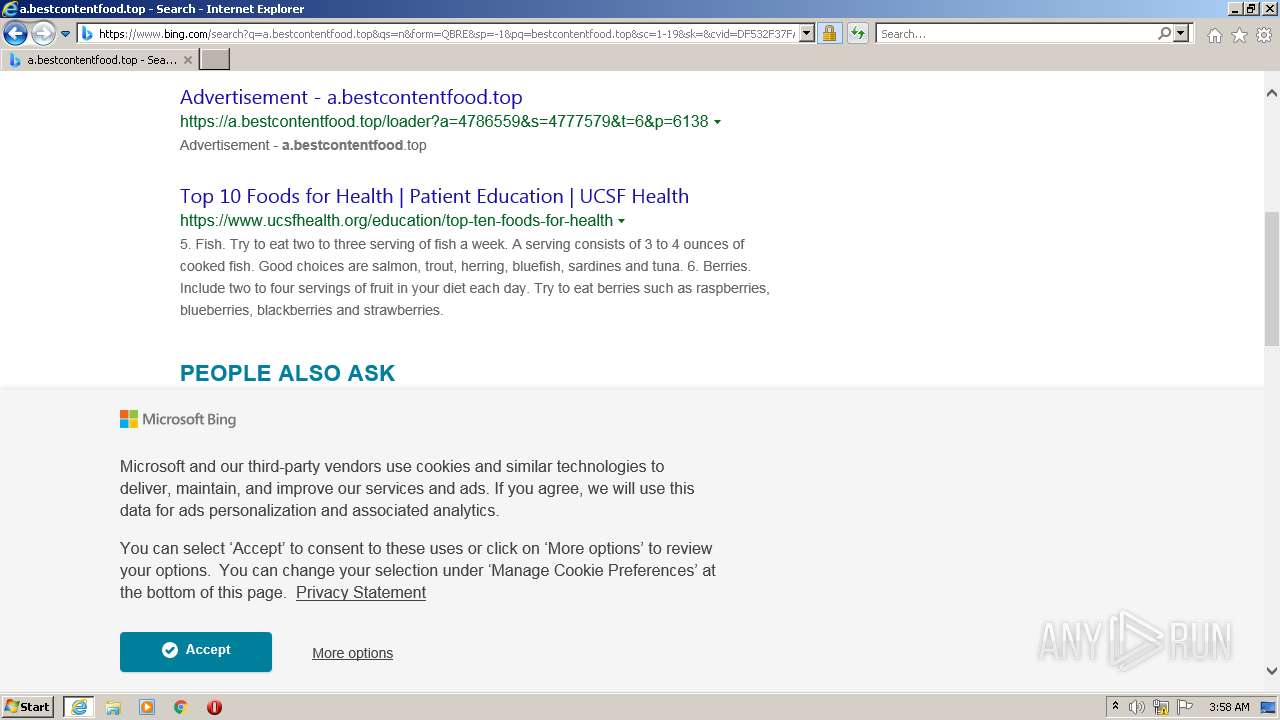
Task: Click the network tray icon
Action: pos(1161,707)
